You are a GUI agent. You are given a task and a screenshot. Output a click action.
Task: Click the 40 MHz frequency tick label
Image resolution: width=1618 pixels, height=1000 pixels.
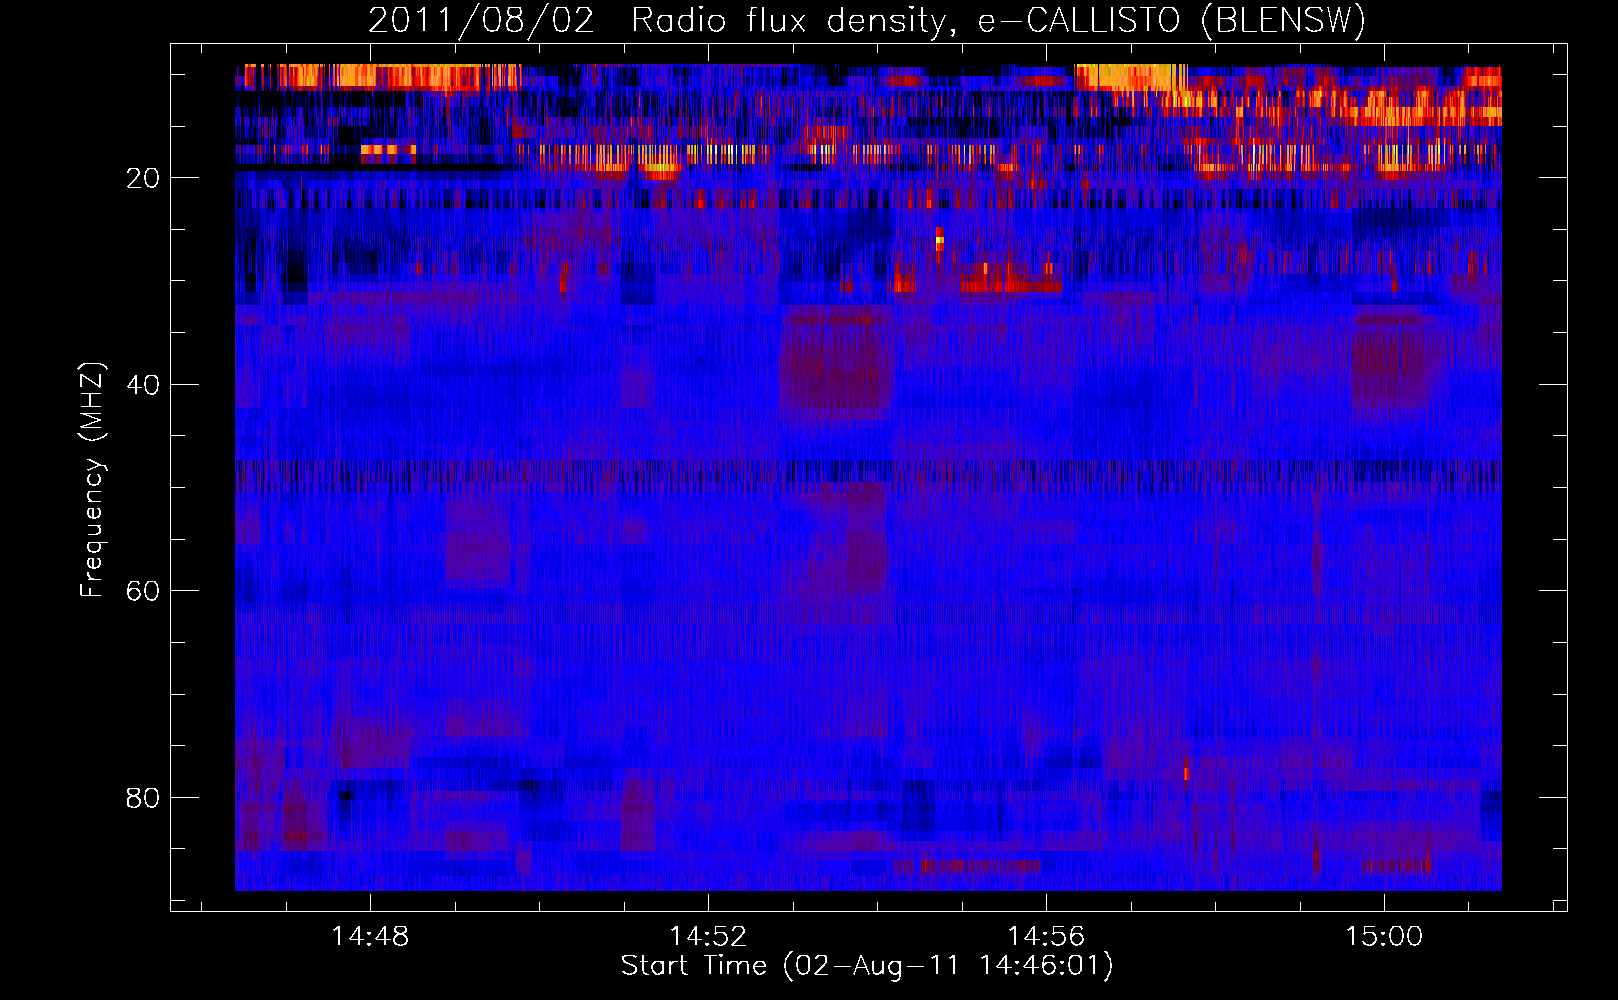143,385
